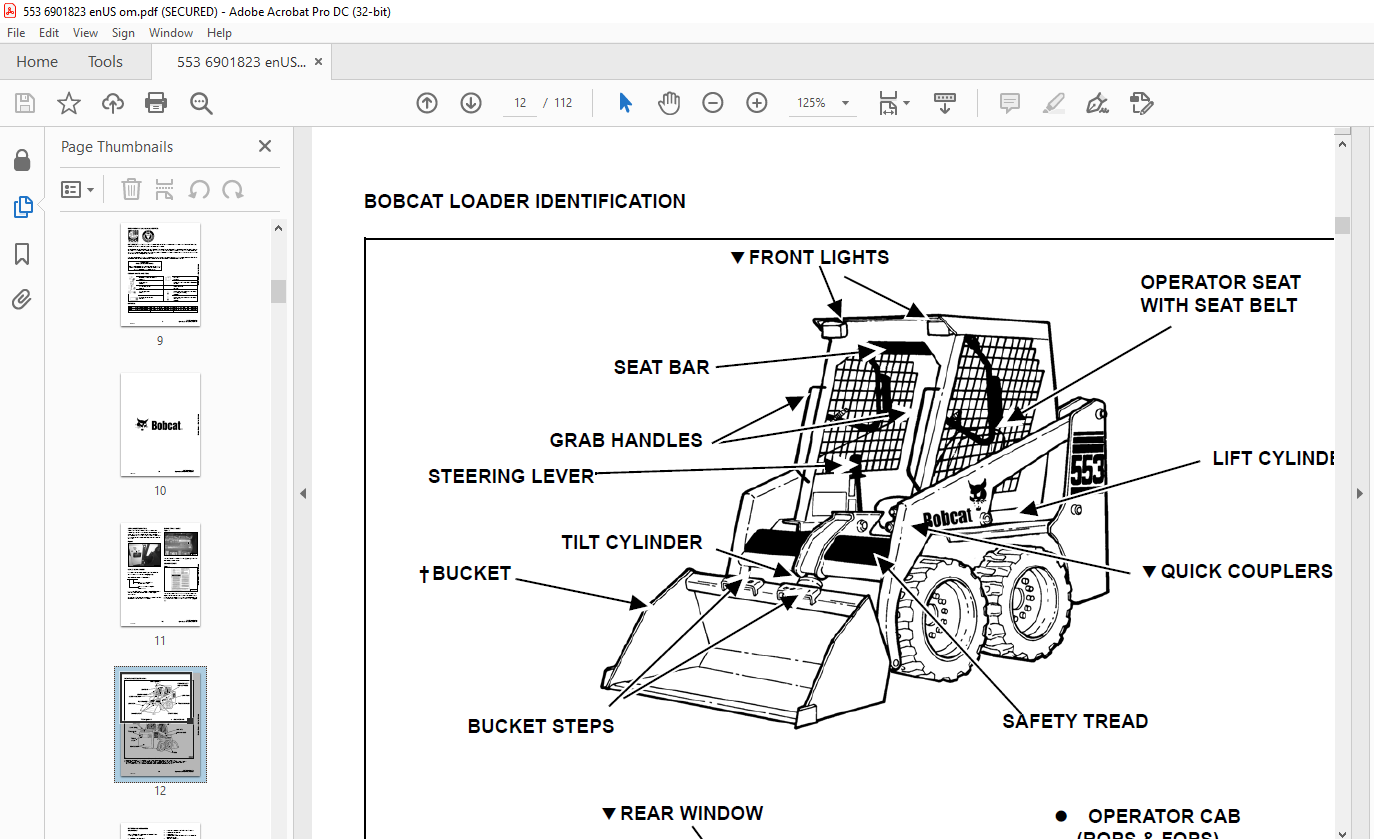This screenshot has width=1374, height=839.
Task: Delete selected page trash icon
Action: click(131, 189)
